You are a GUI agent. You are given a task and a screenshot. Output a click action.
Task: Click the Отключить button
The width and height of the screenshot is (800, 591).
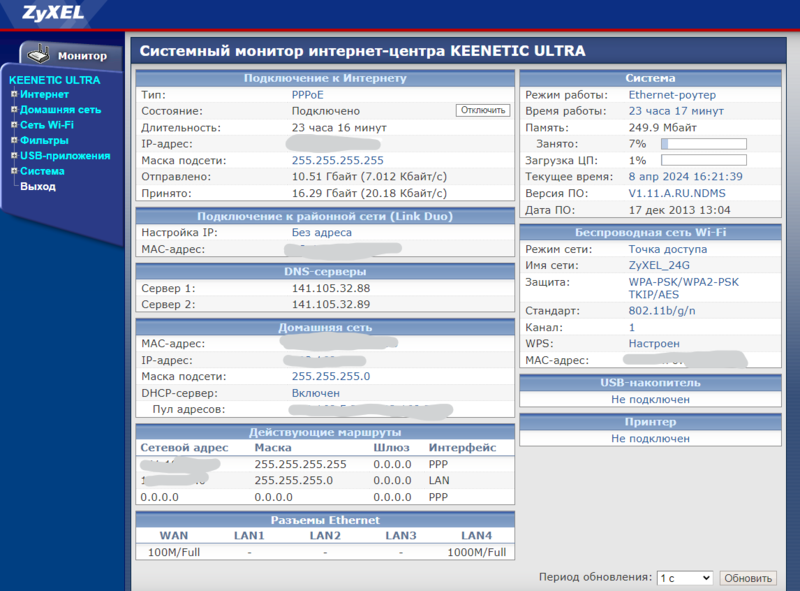[x=483, y=110]
